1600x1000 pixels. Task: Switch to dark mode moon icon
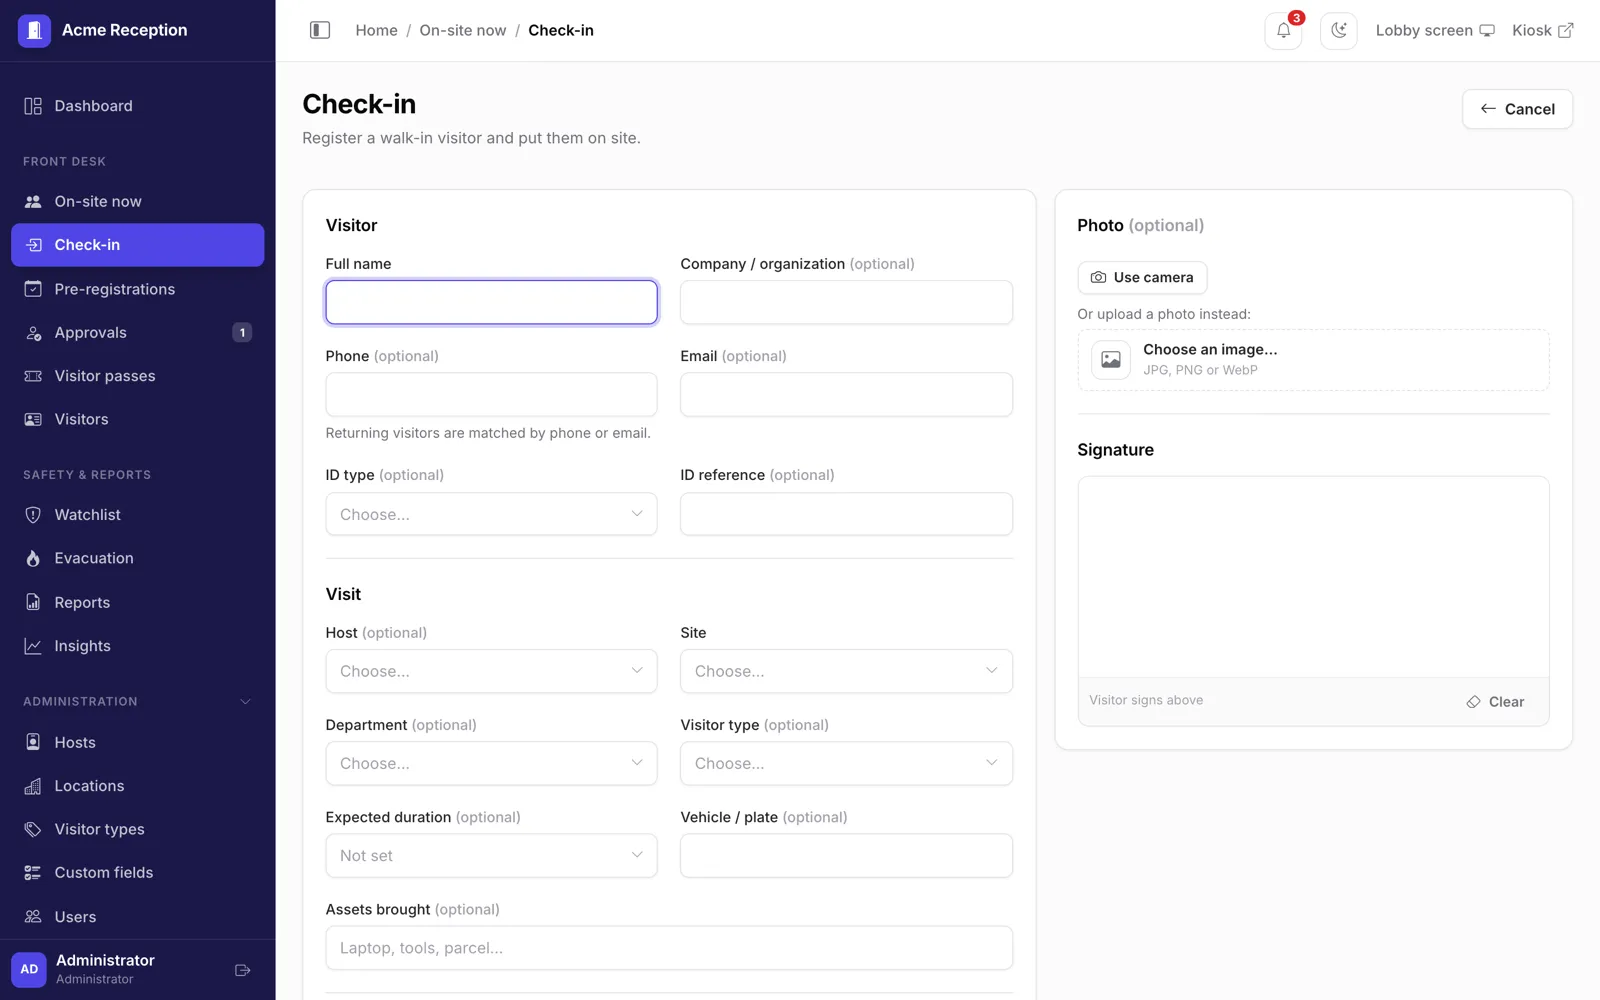[x=1339, y=30]
